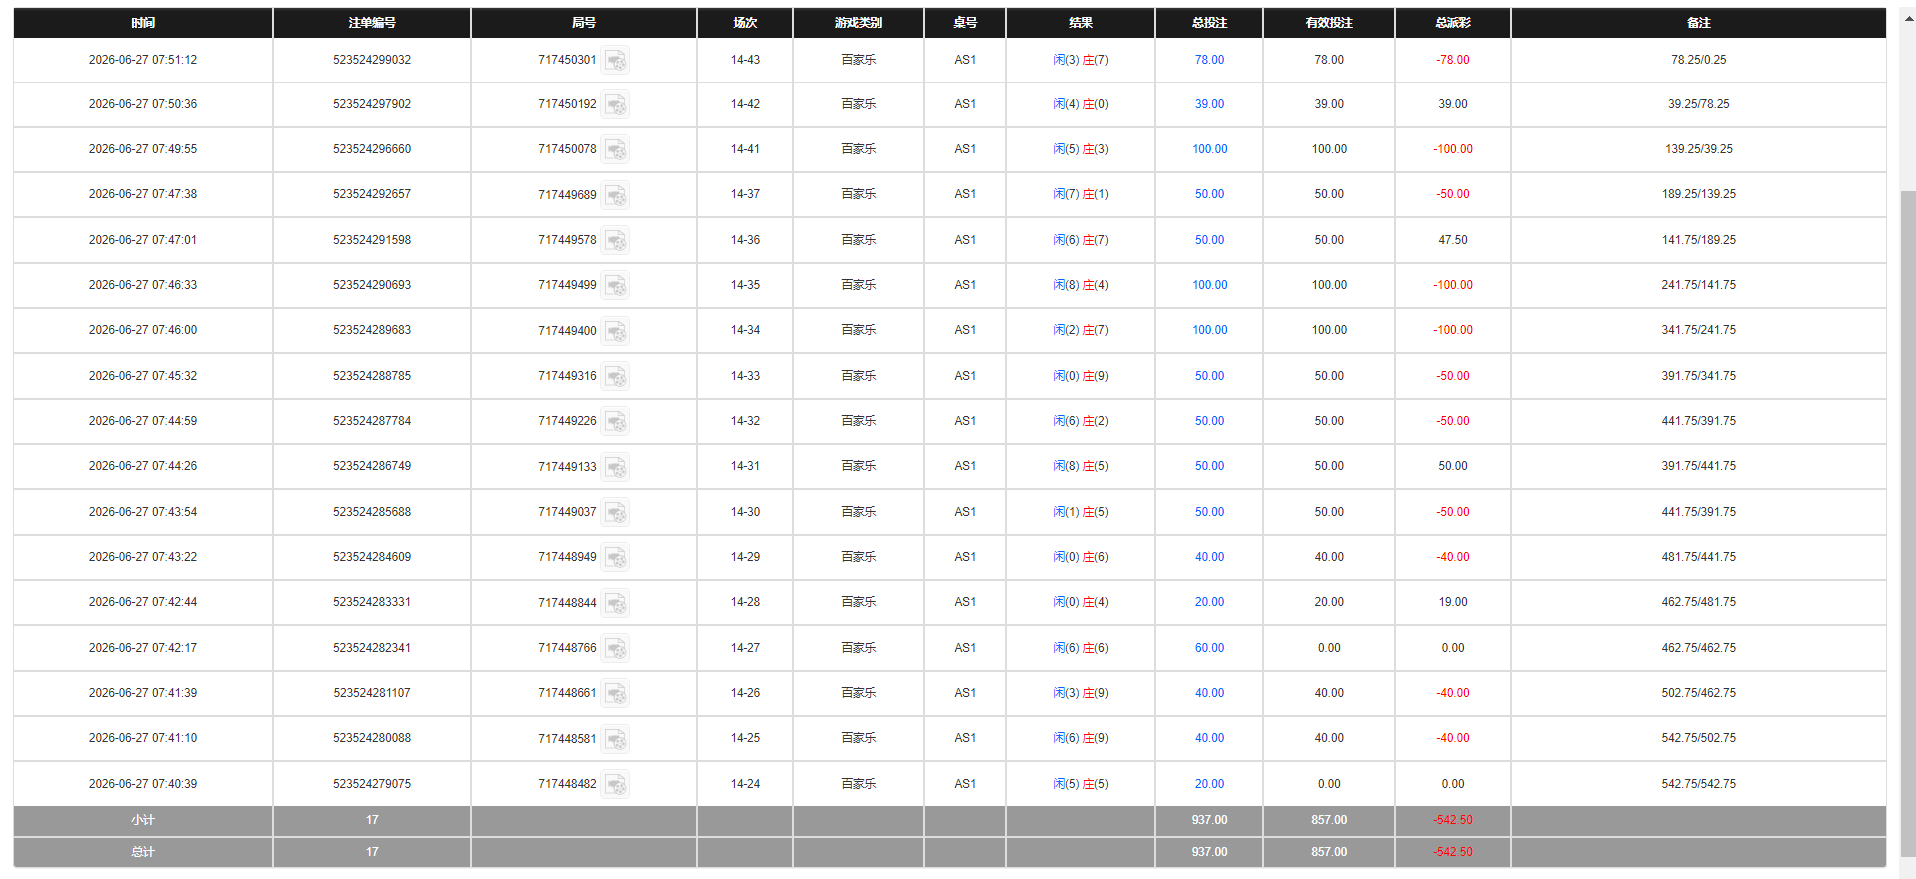Open replay icon for round 717448949
1916x879 pixels.
pos(616,557)
